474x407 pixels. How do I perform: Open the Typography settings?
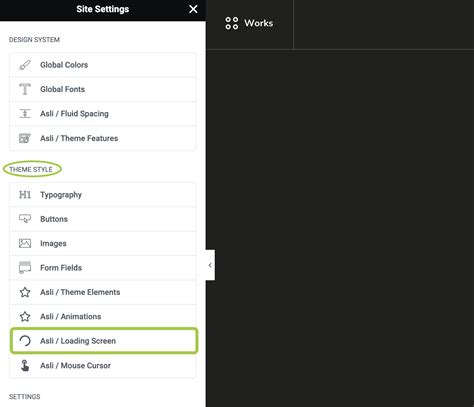[x=103, y=195]
